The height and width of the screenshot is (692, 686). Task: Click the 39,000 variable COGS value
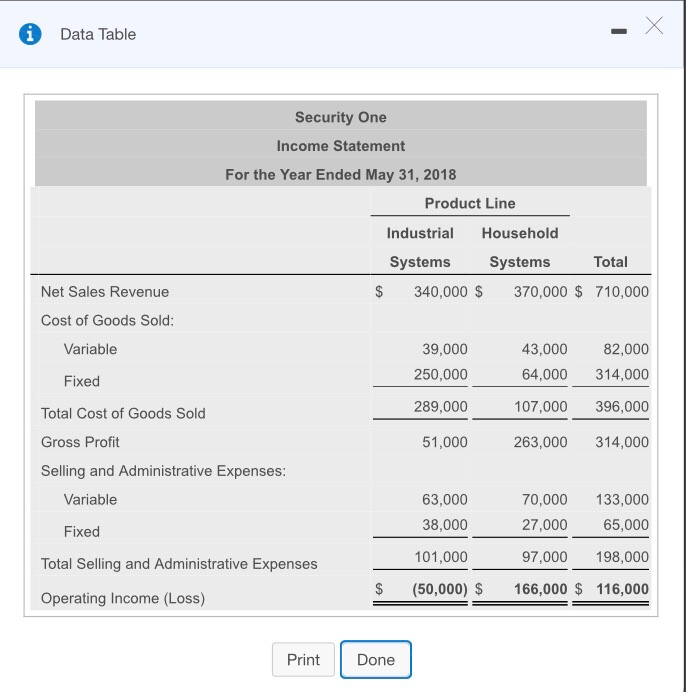point(445,349)
